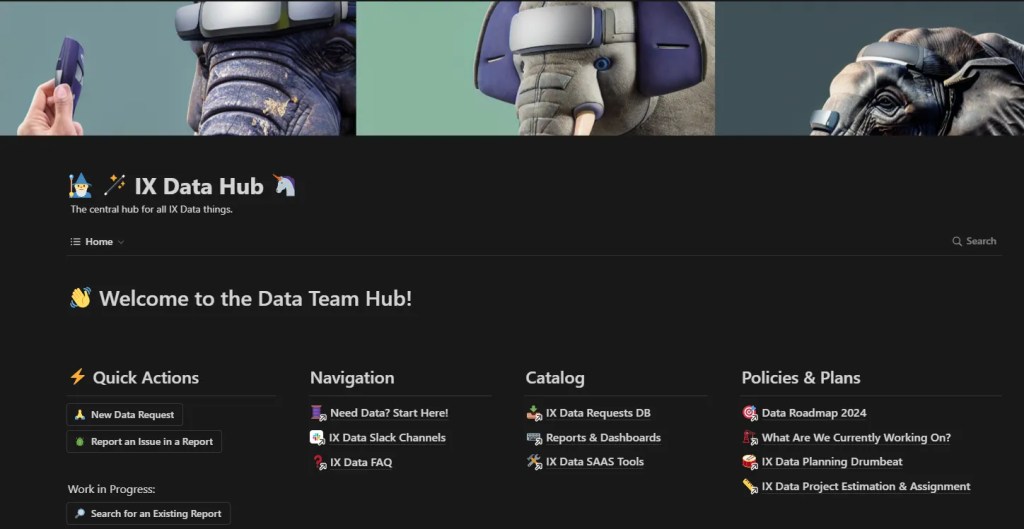Click the unicorn emoji after IX Data Hub
1024x529 pixels.
click(284, 186)
